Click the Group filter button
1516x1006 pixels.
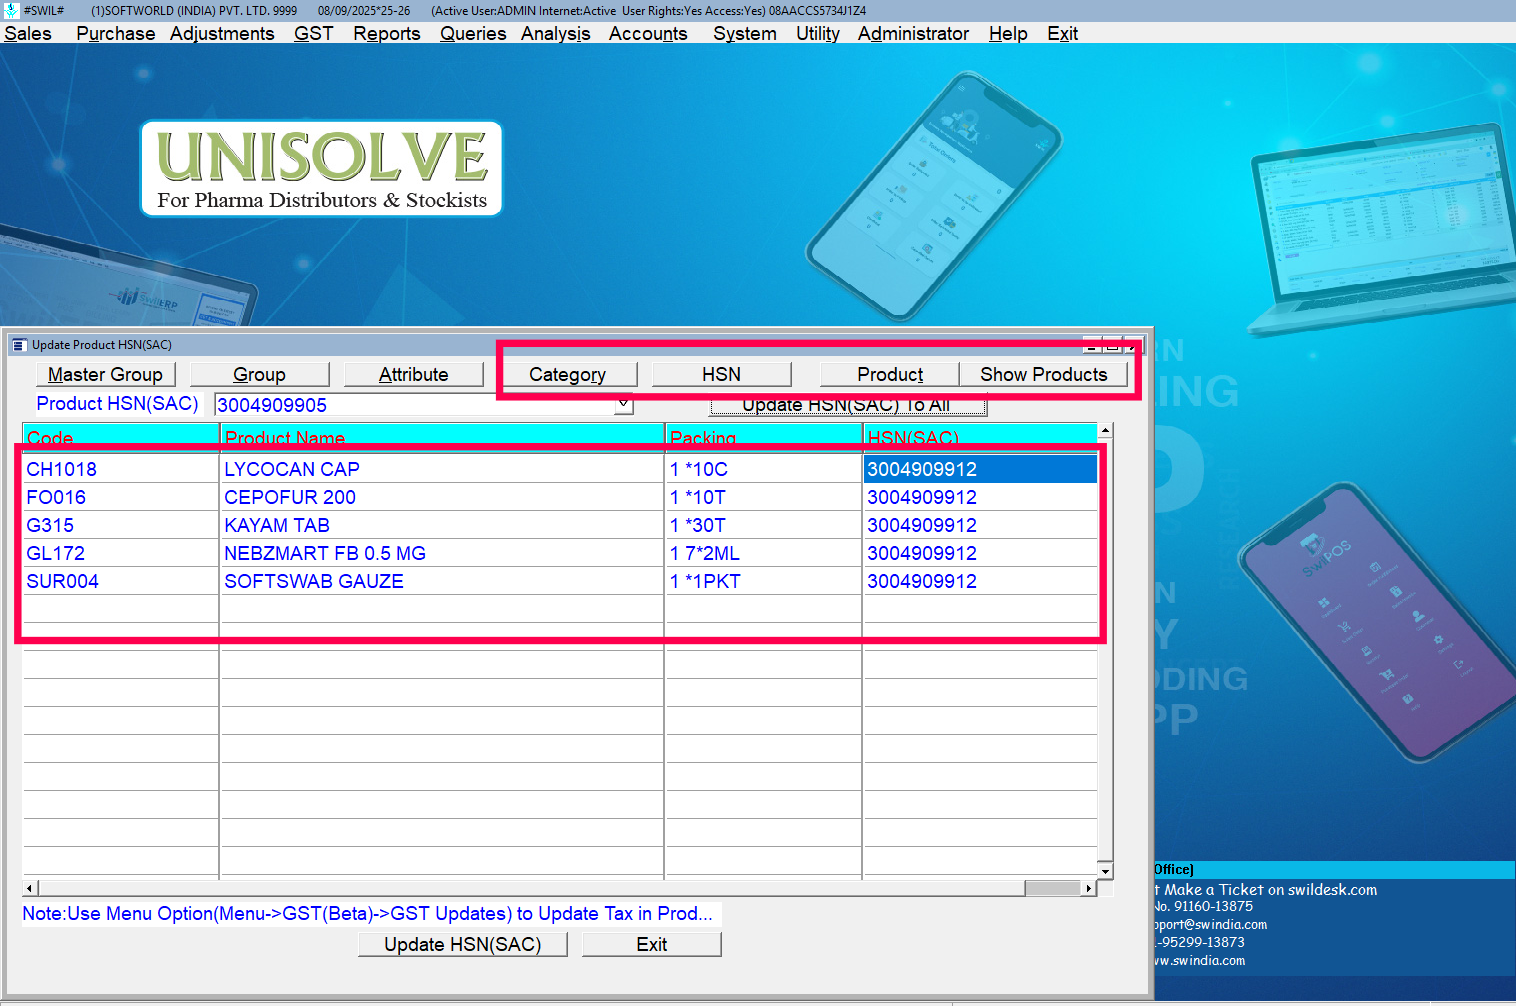point(259,374)
